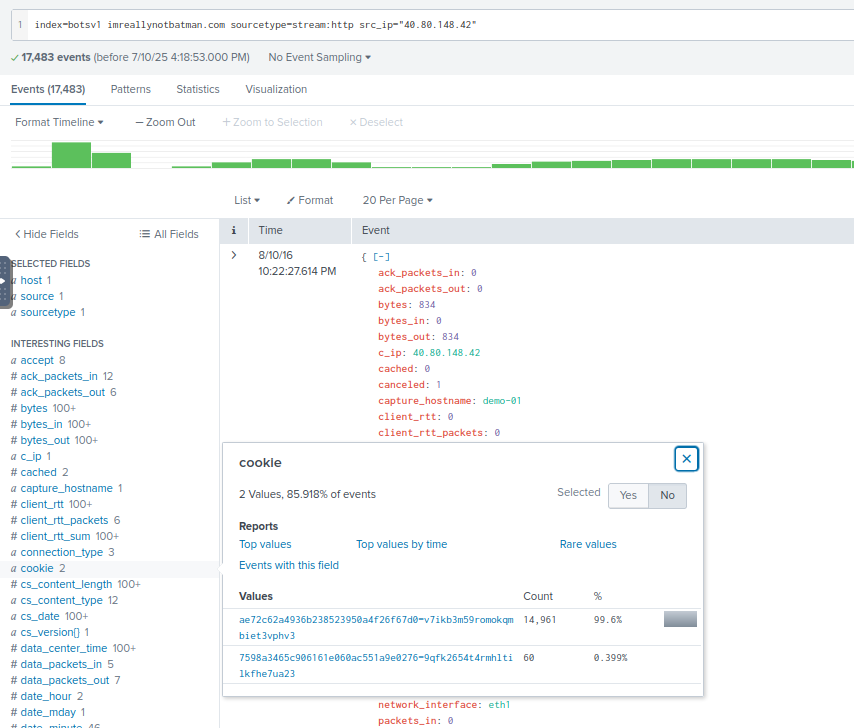Click the Time column header
854x728 pixels.
(270, 230)
